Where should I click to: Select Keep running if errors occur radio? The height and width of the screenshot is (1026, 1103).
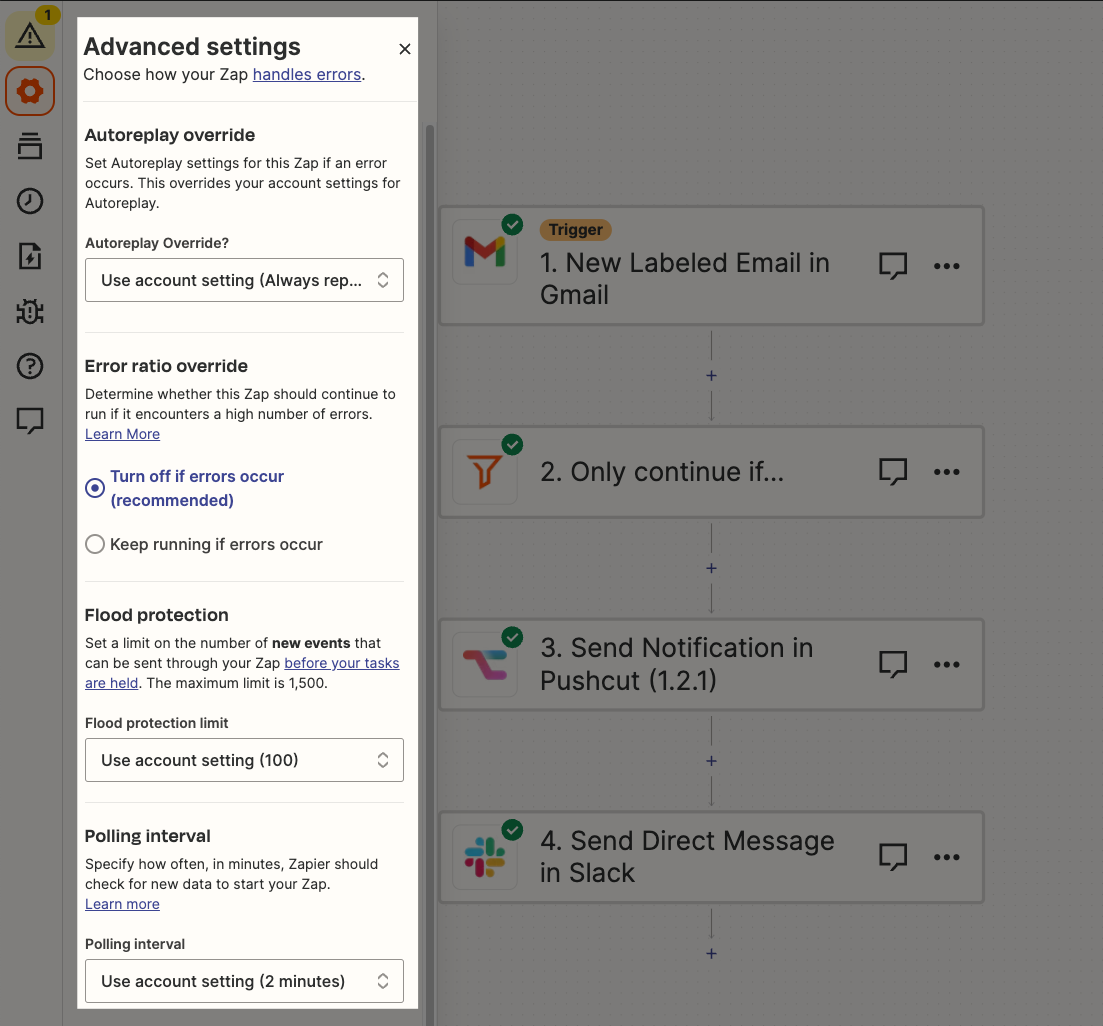click(x=95, y=544)
